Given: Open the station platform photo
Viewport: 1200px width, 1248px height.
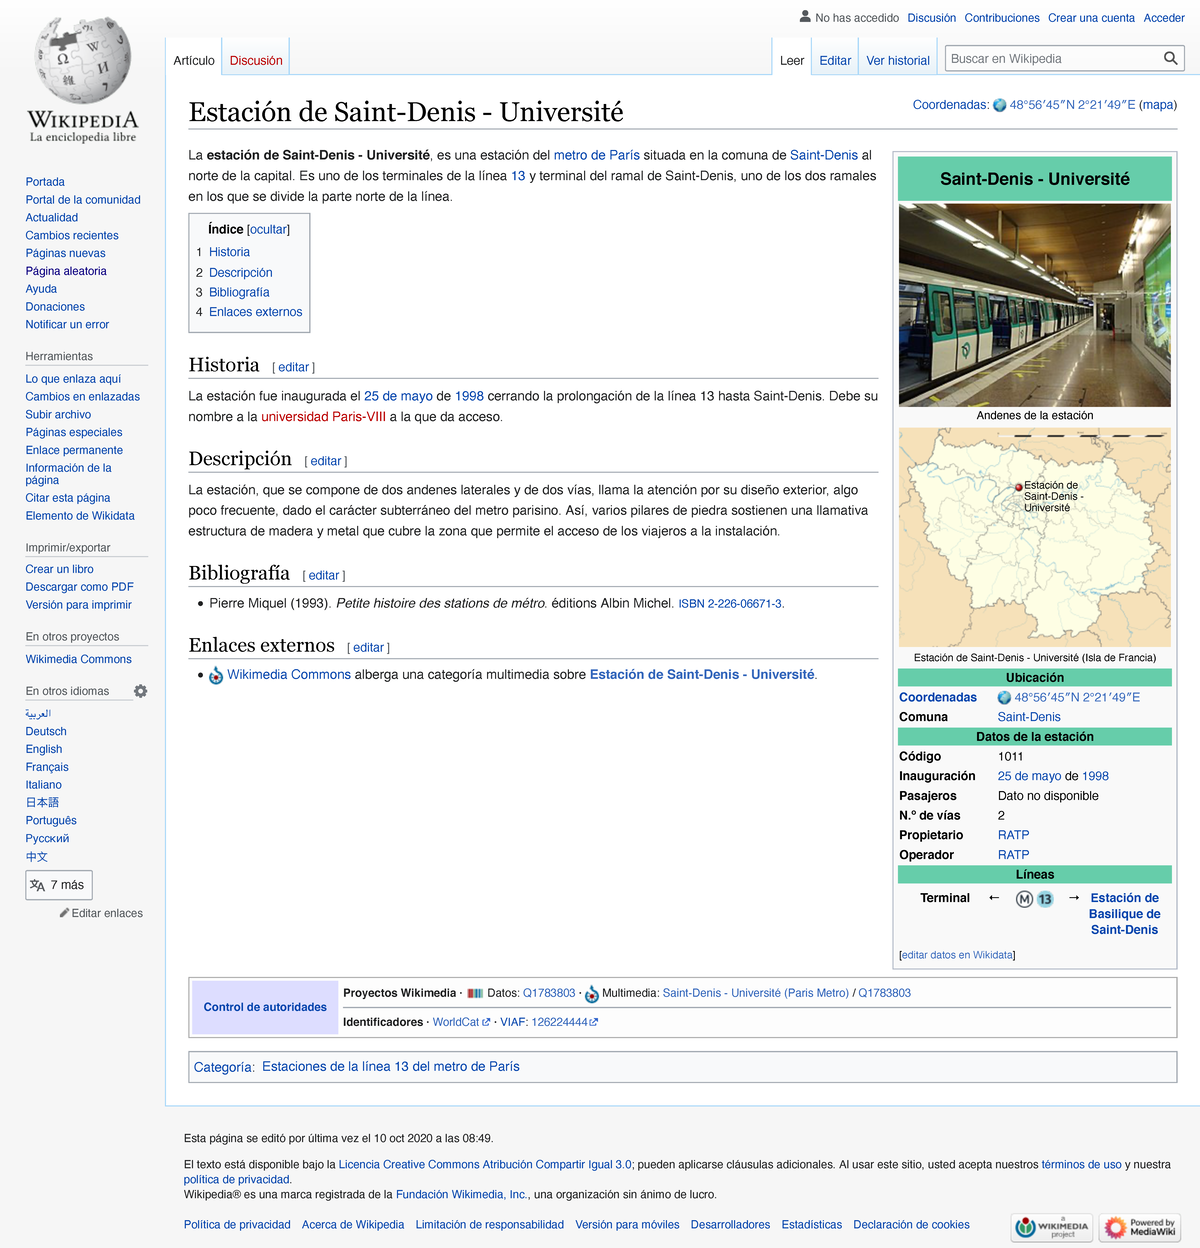Looking at the screenshot, I should tap(1034, 302).
